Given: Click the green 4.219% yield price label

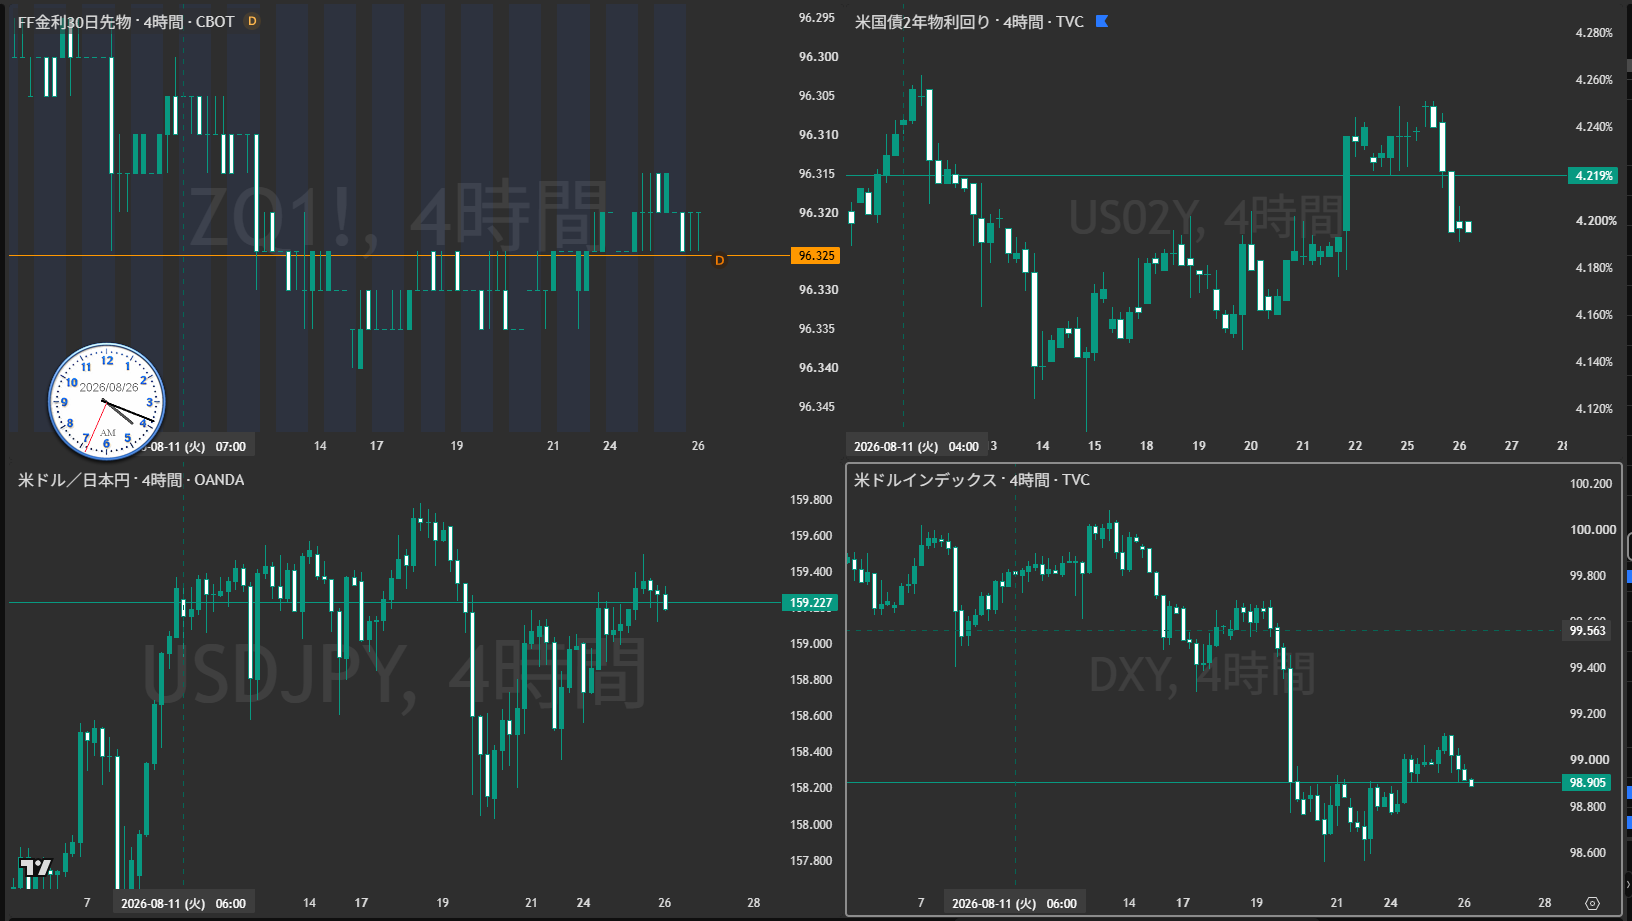Looking at the screenshot, I should 1593,175.
